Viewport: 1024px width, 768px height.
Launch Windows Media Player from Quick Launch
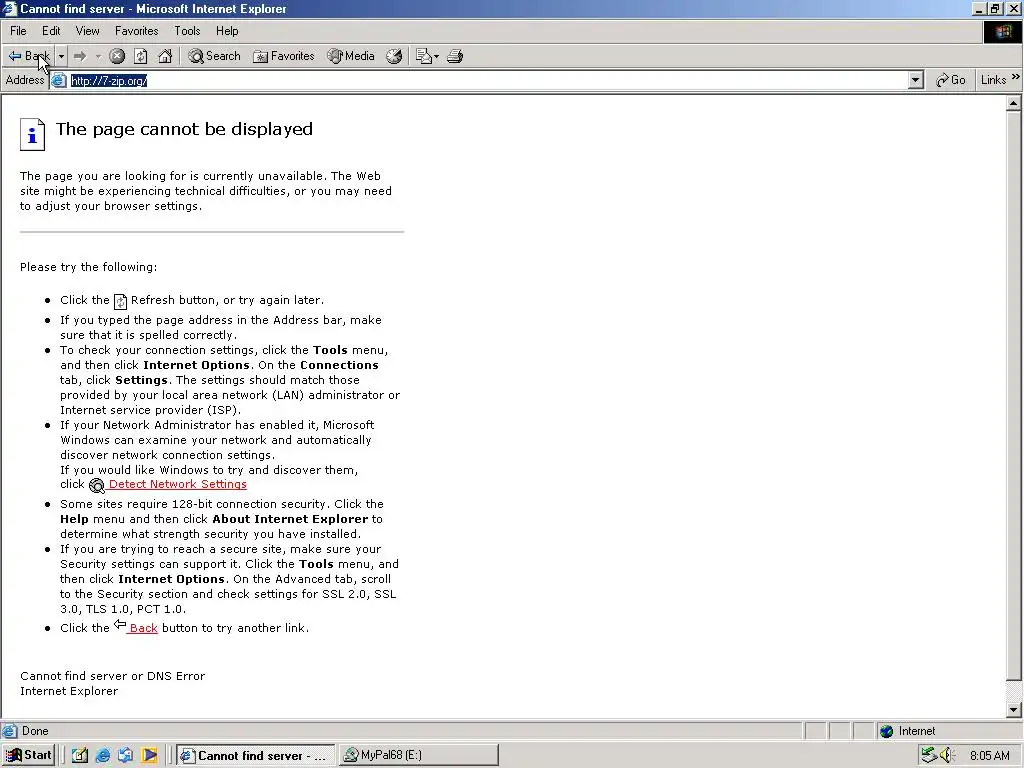tap(149, 755)
